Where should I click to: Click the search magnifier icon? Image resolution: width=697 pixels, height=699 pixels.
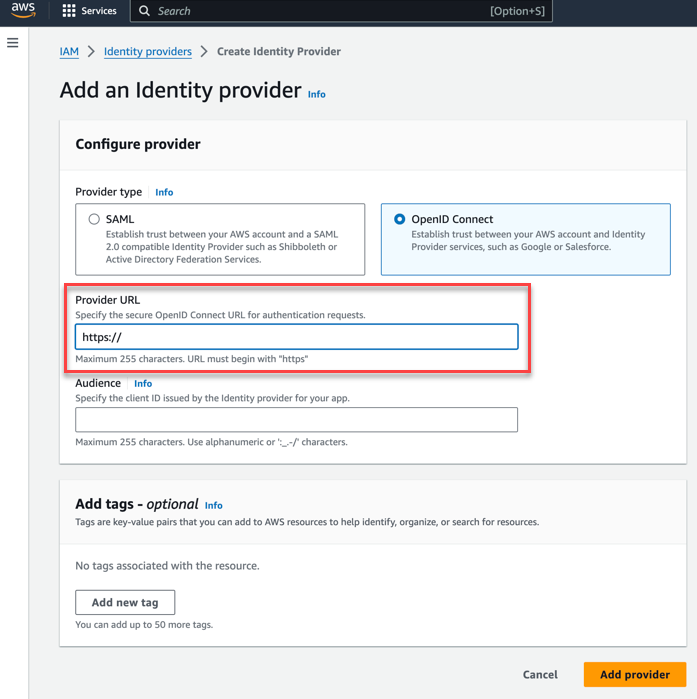pos(144,11)
